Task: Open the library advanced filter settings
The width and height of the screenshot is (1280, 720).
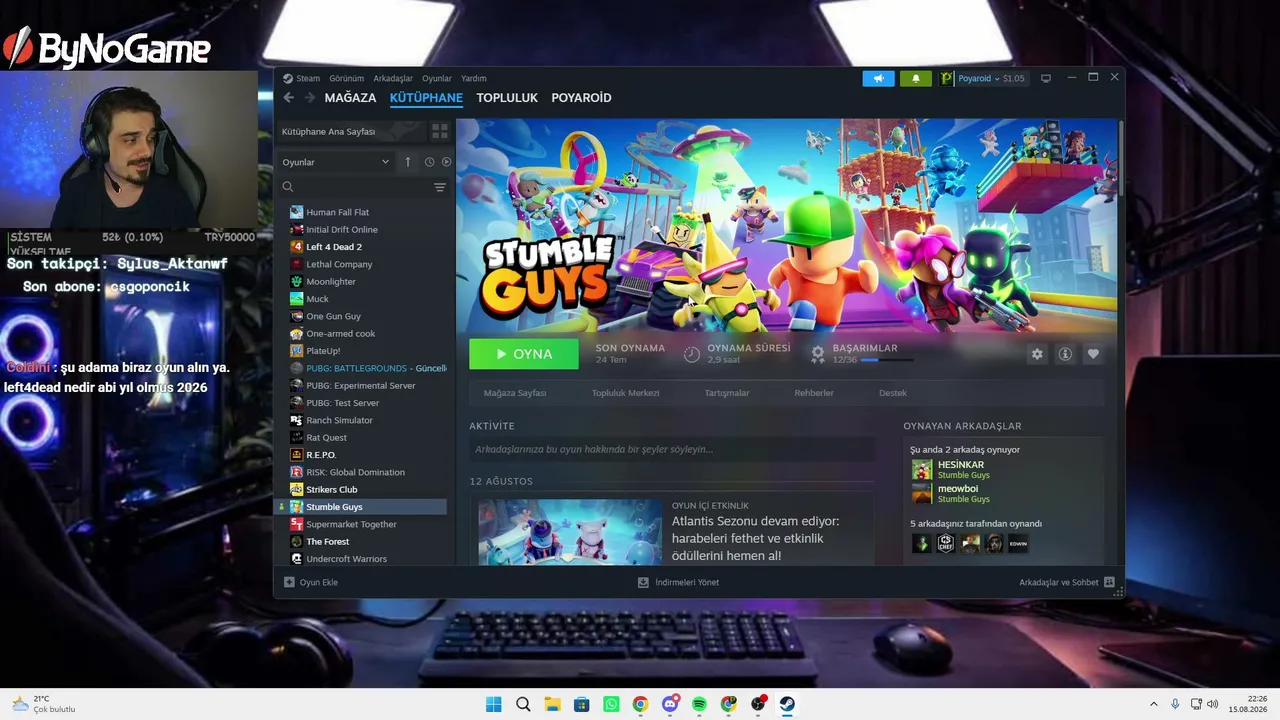Action: [439, 187]
